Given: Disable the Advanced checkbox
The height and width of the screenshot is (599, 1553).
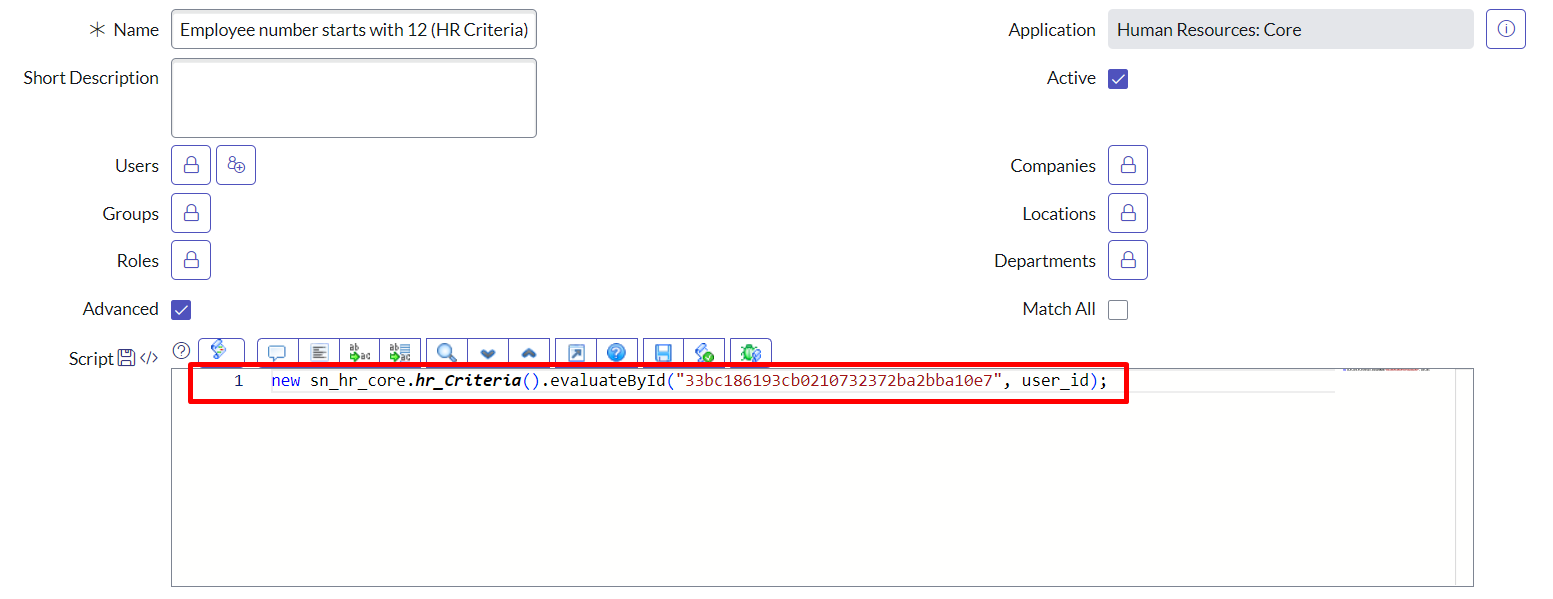Looking at the screenshot, I should pos(181,310).
